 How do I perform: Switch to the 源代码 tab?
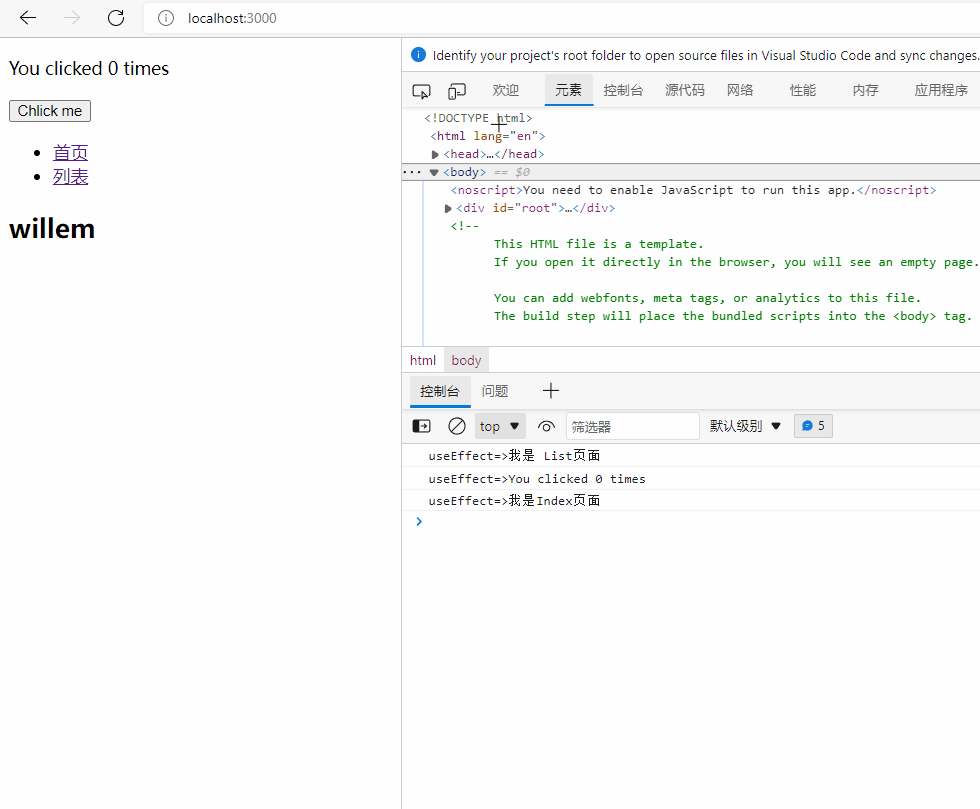tap(685, 90)
